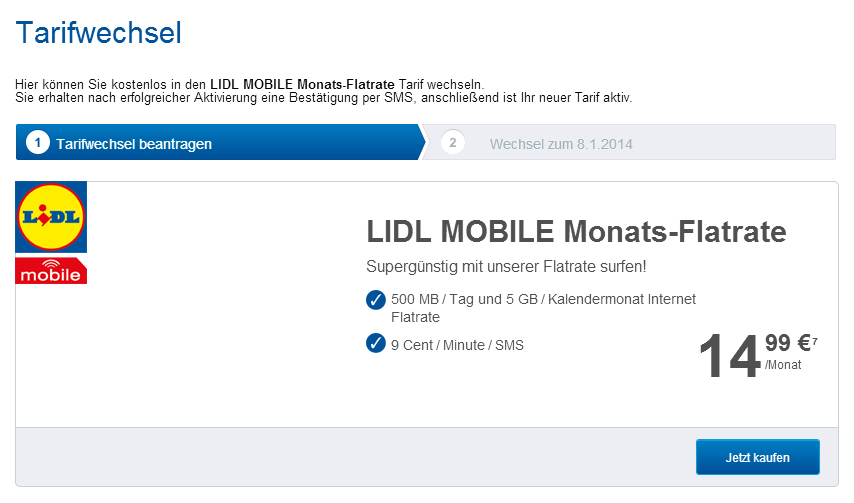Click the LIDL MOBILE Monats-Flatrate card heading

click(576, 233)
